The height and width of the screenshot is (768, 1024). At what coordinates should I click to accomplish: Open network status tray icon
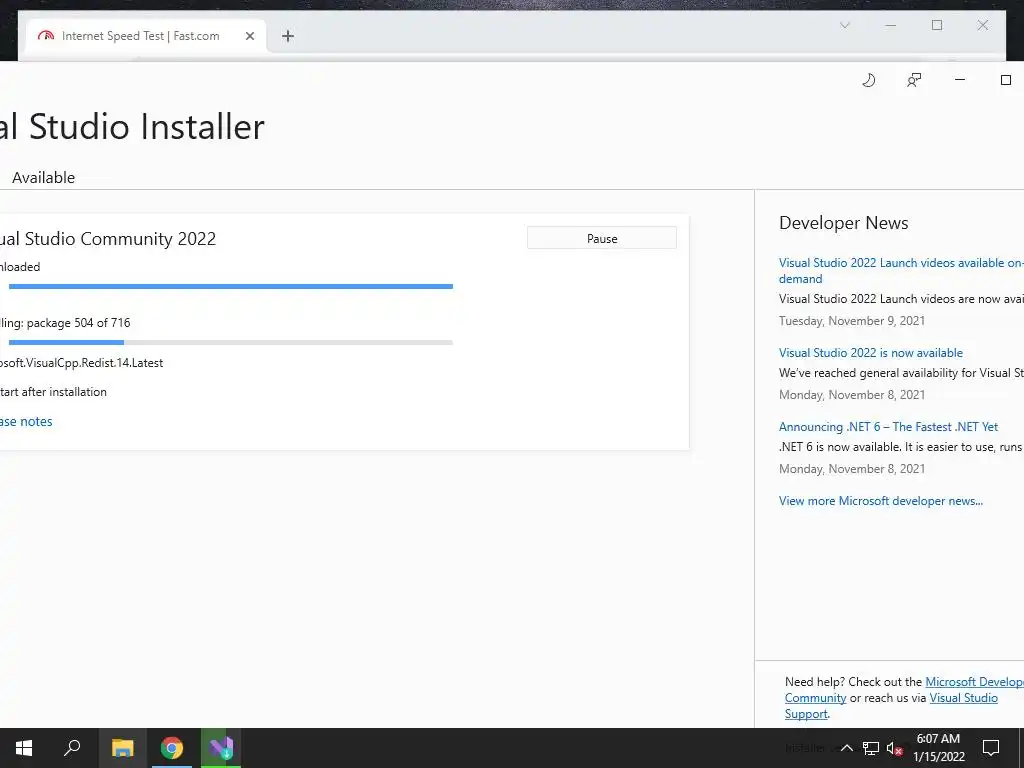point(871,748)
